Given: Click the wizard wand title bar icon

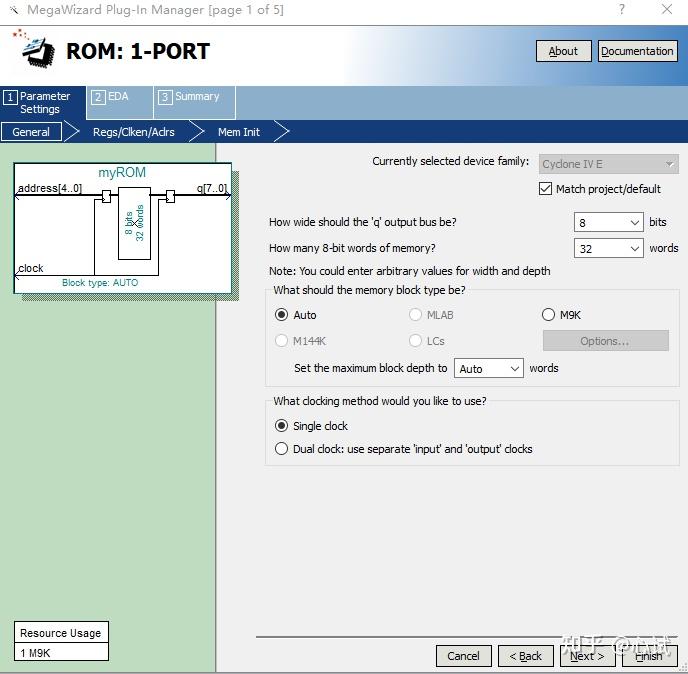Looking at the screenshot, I should pyautogui.click(x=14, y=10).
